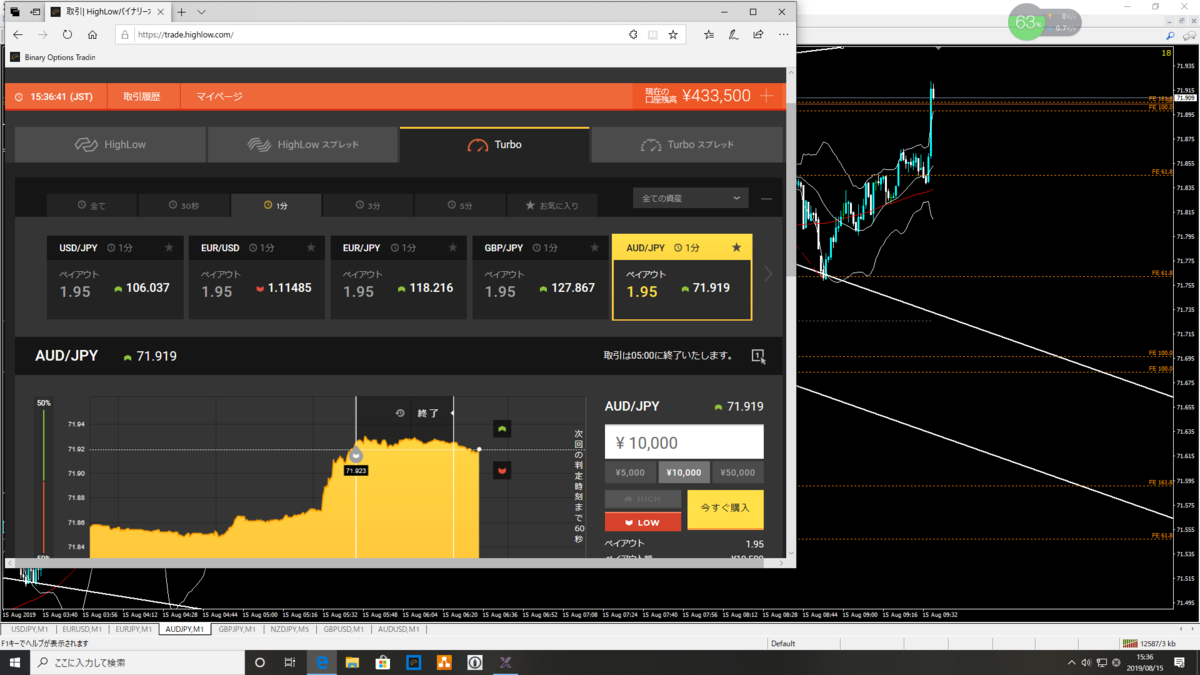
Task: Open the Windows Start menu
Action: [14, 662]
